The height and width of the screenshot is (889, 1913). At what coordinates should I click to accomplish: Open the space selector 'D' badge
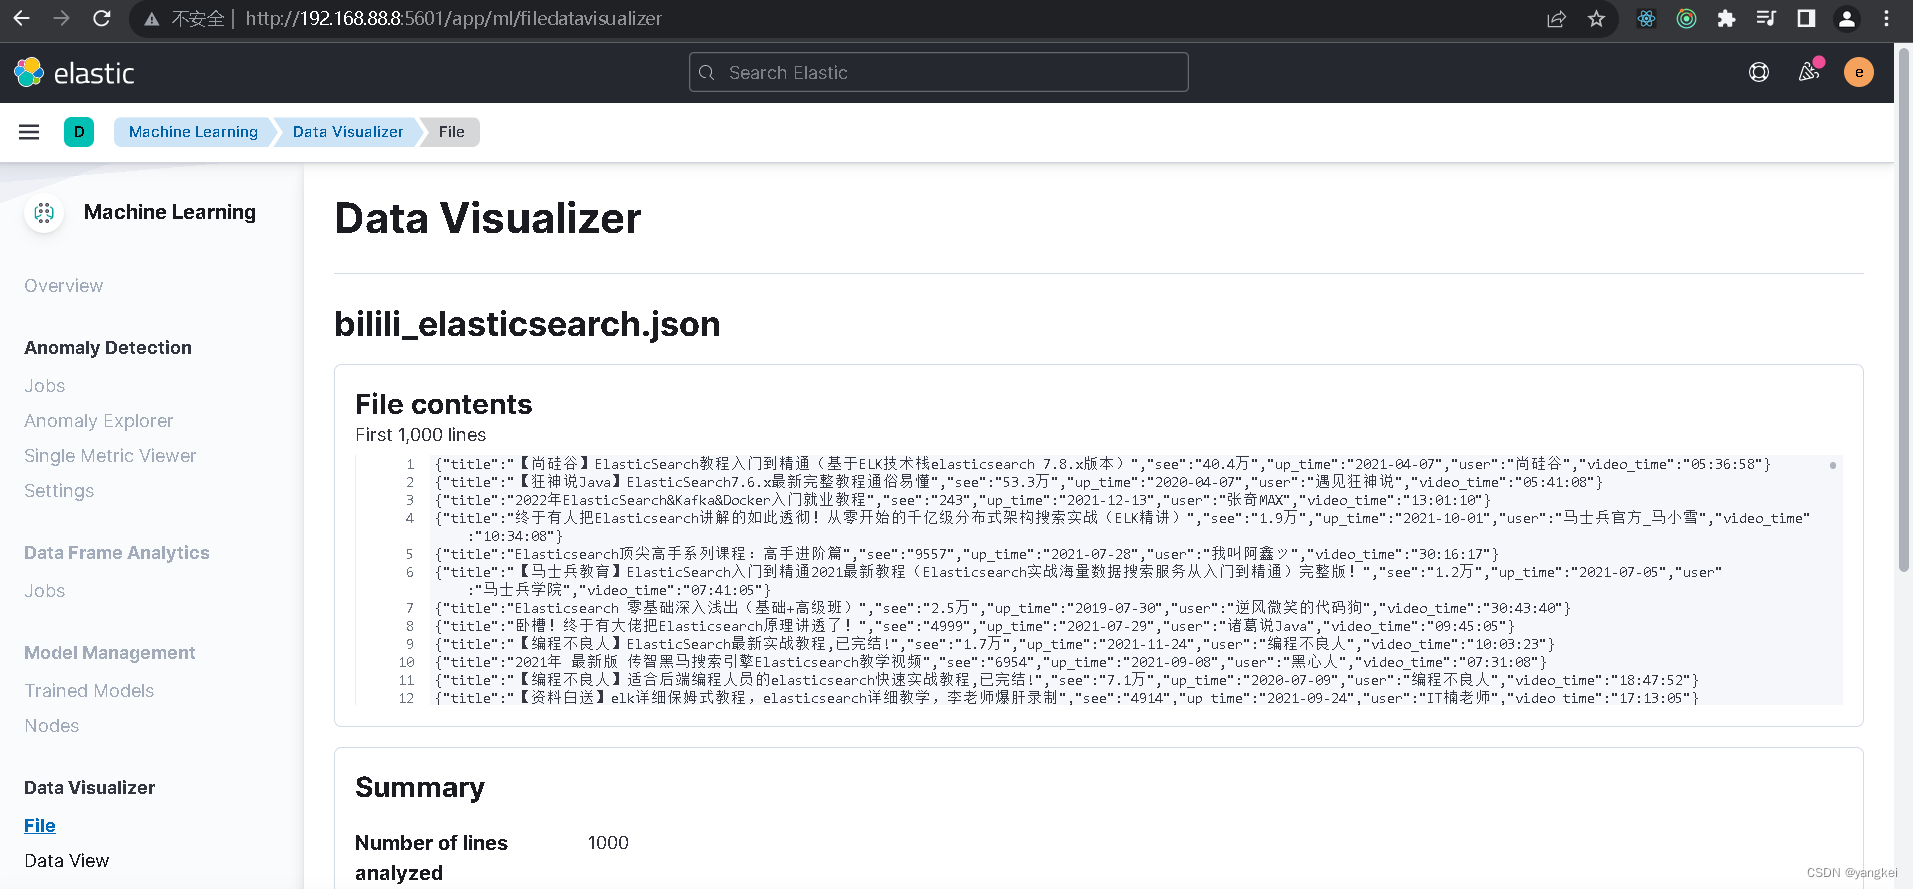pyautogui.click(x=79, y=132)
